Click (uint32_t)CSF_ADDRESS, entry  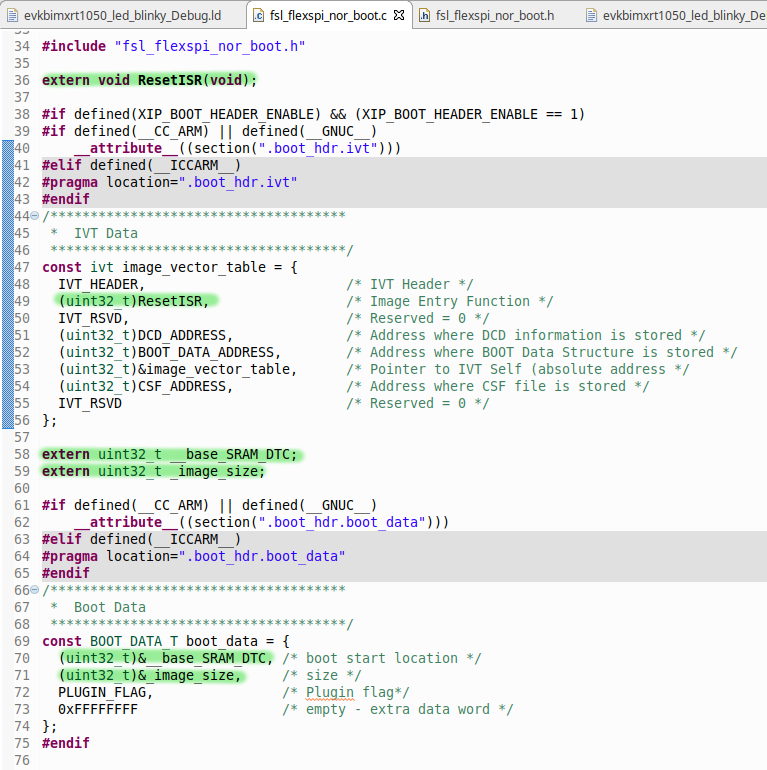(x=145, y=386)
